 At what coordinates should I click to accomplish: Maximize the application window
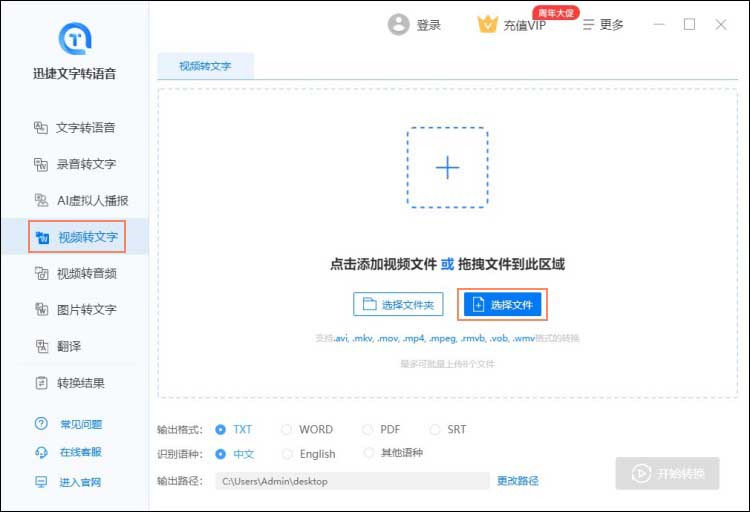tap(689, 24)
